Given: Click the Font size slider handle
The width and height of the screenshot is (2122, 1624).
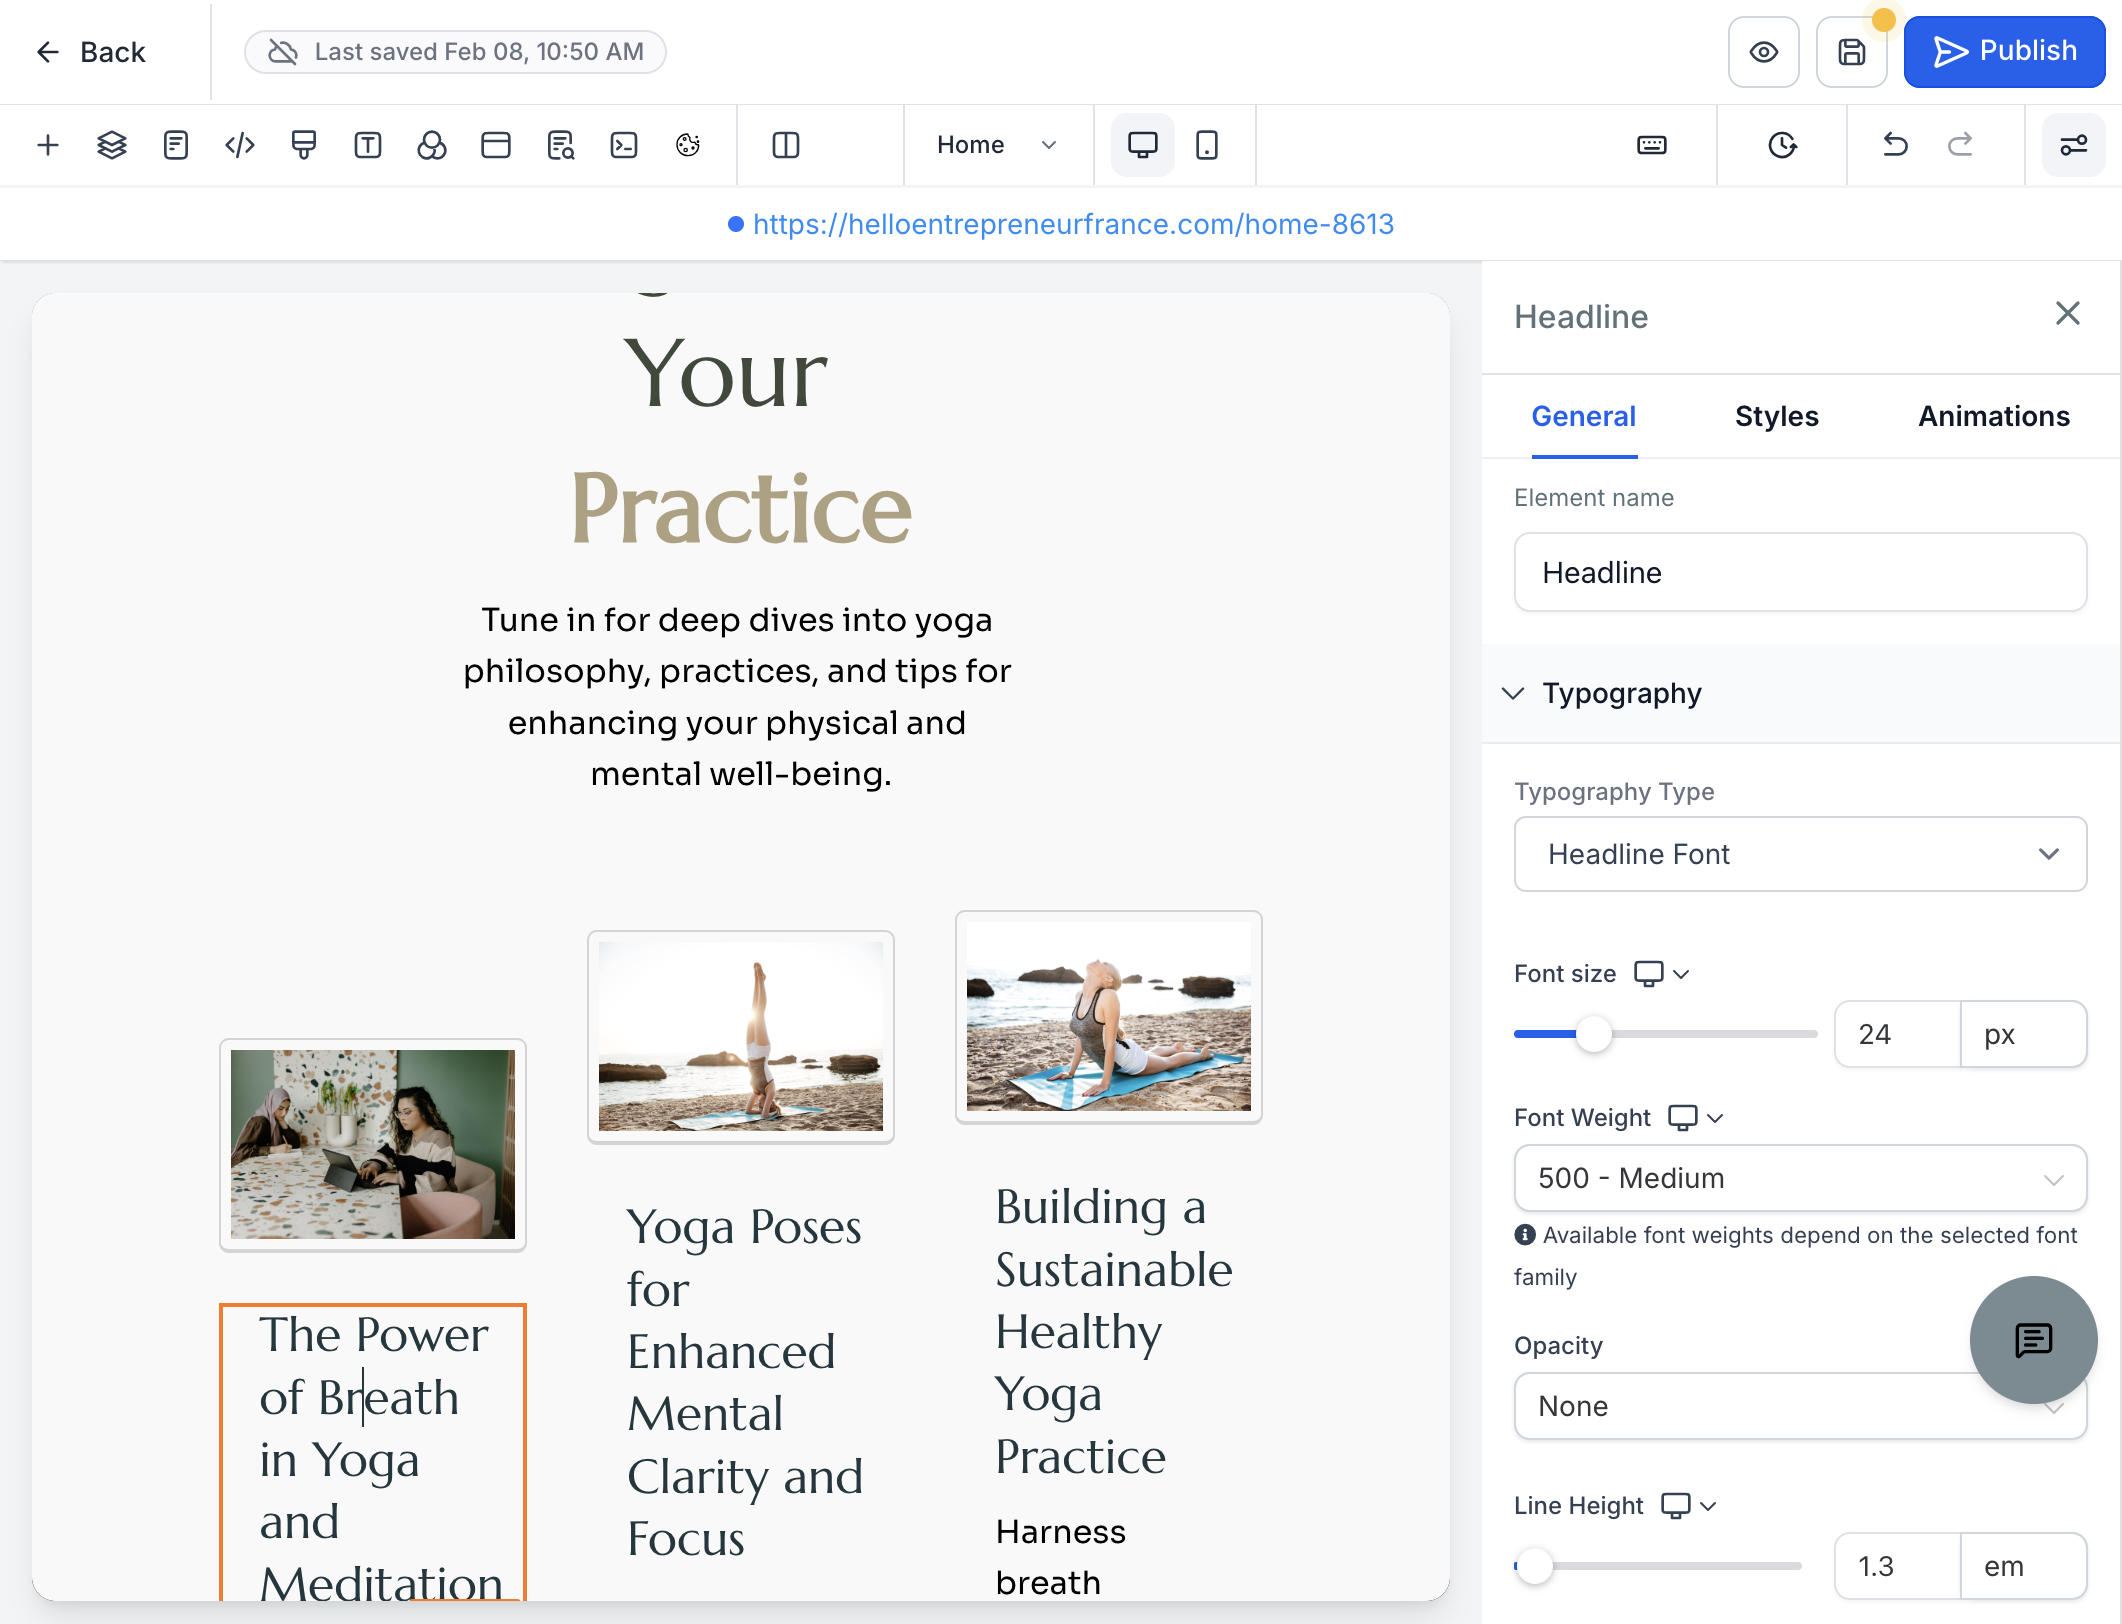Looking at the screenshot, I should [1594, 1034].
